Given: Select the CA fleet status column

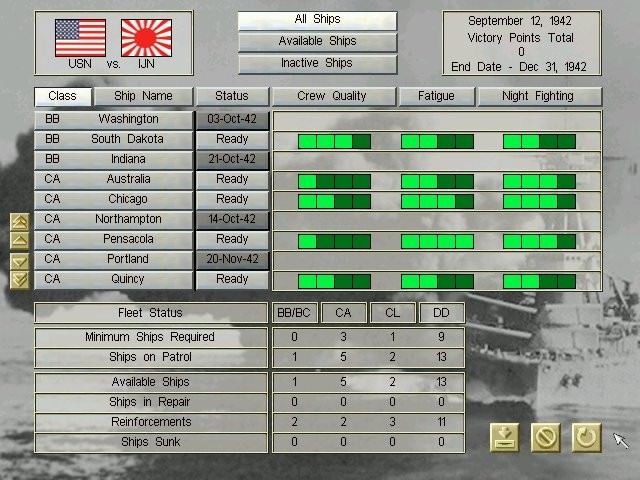Looking at the screenshot, I should [343, 313].
